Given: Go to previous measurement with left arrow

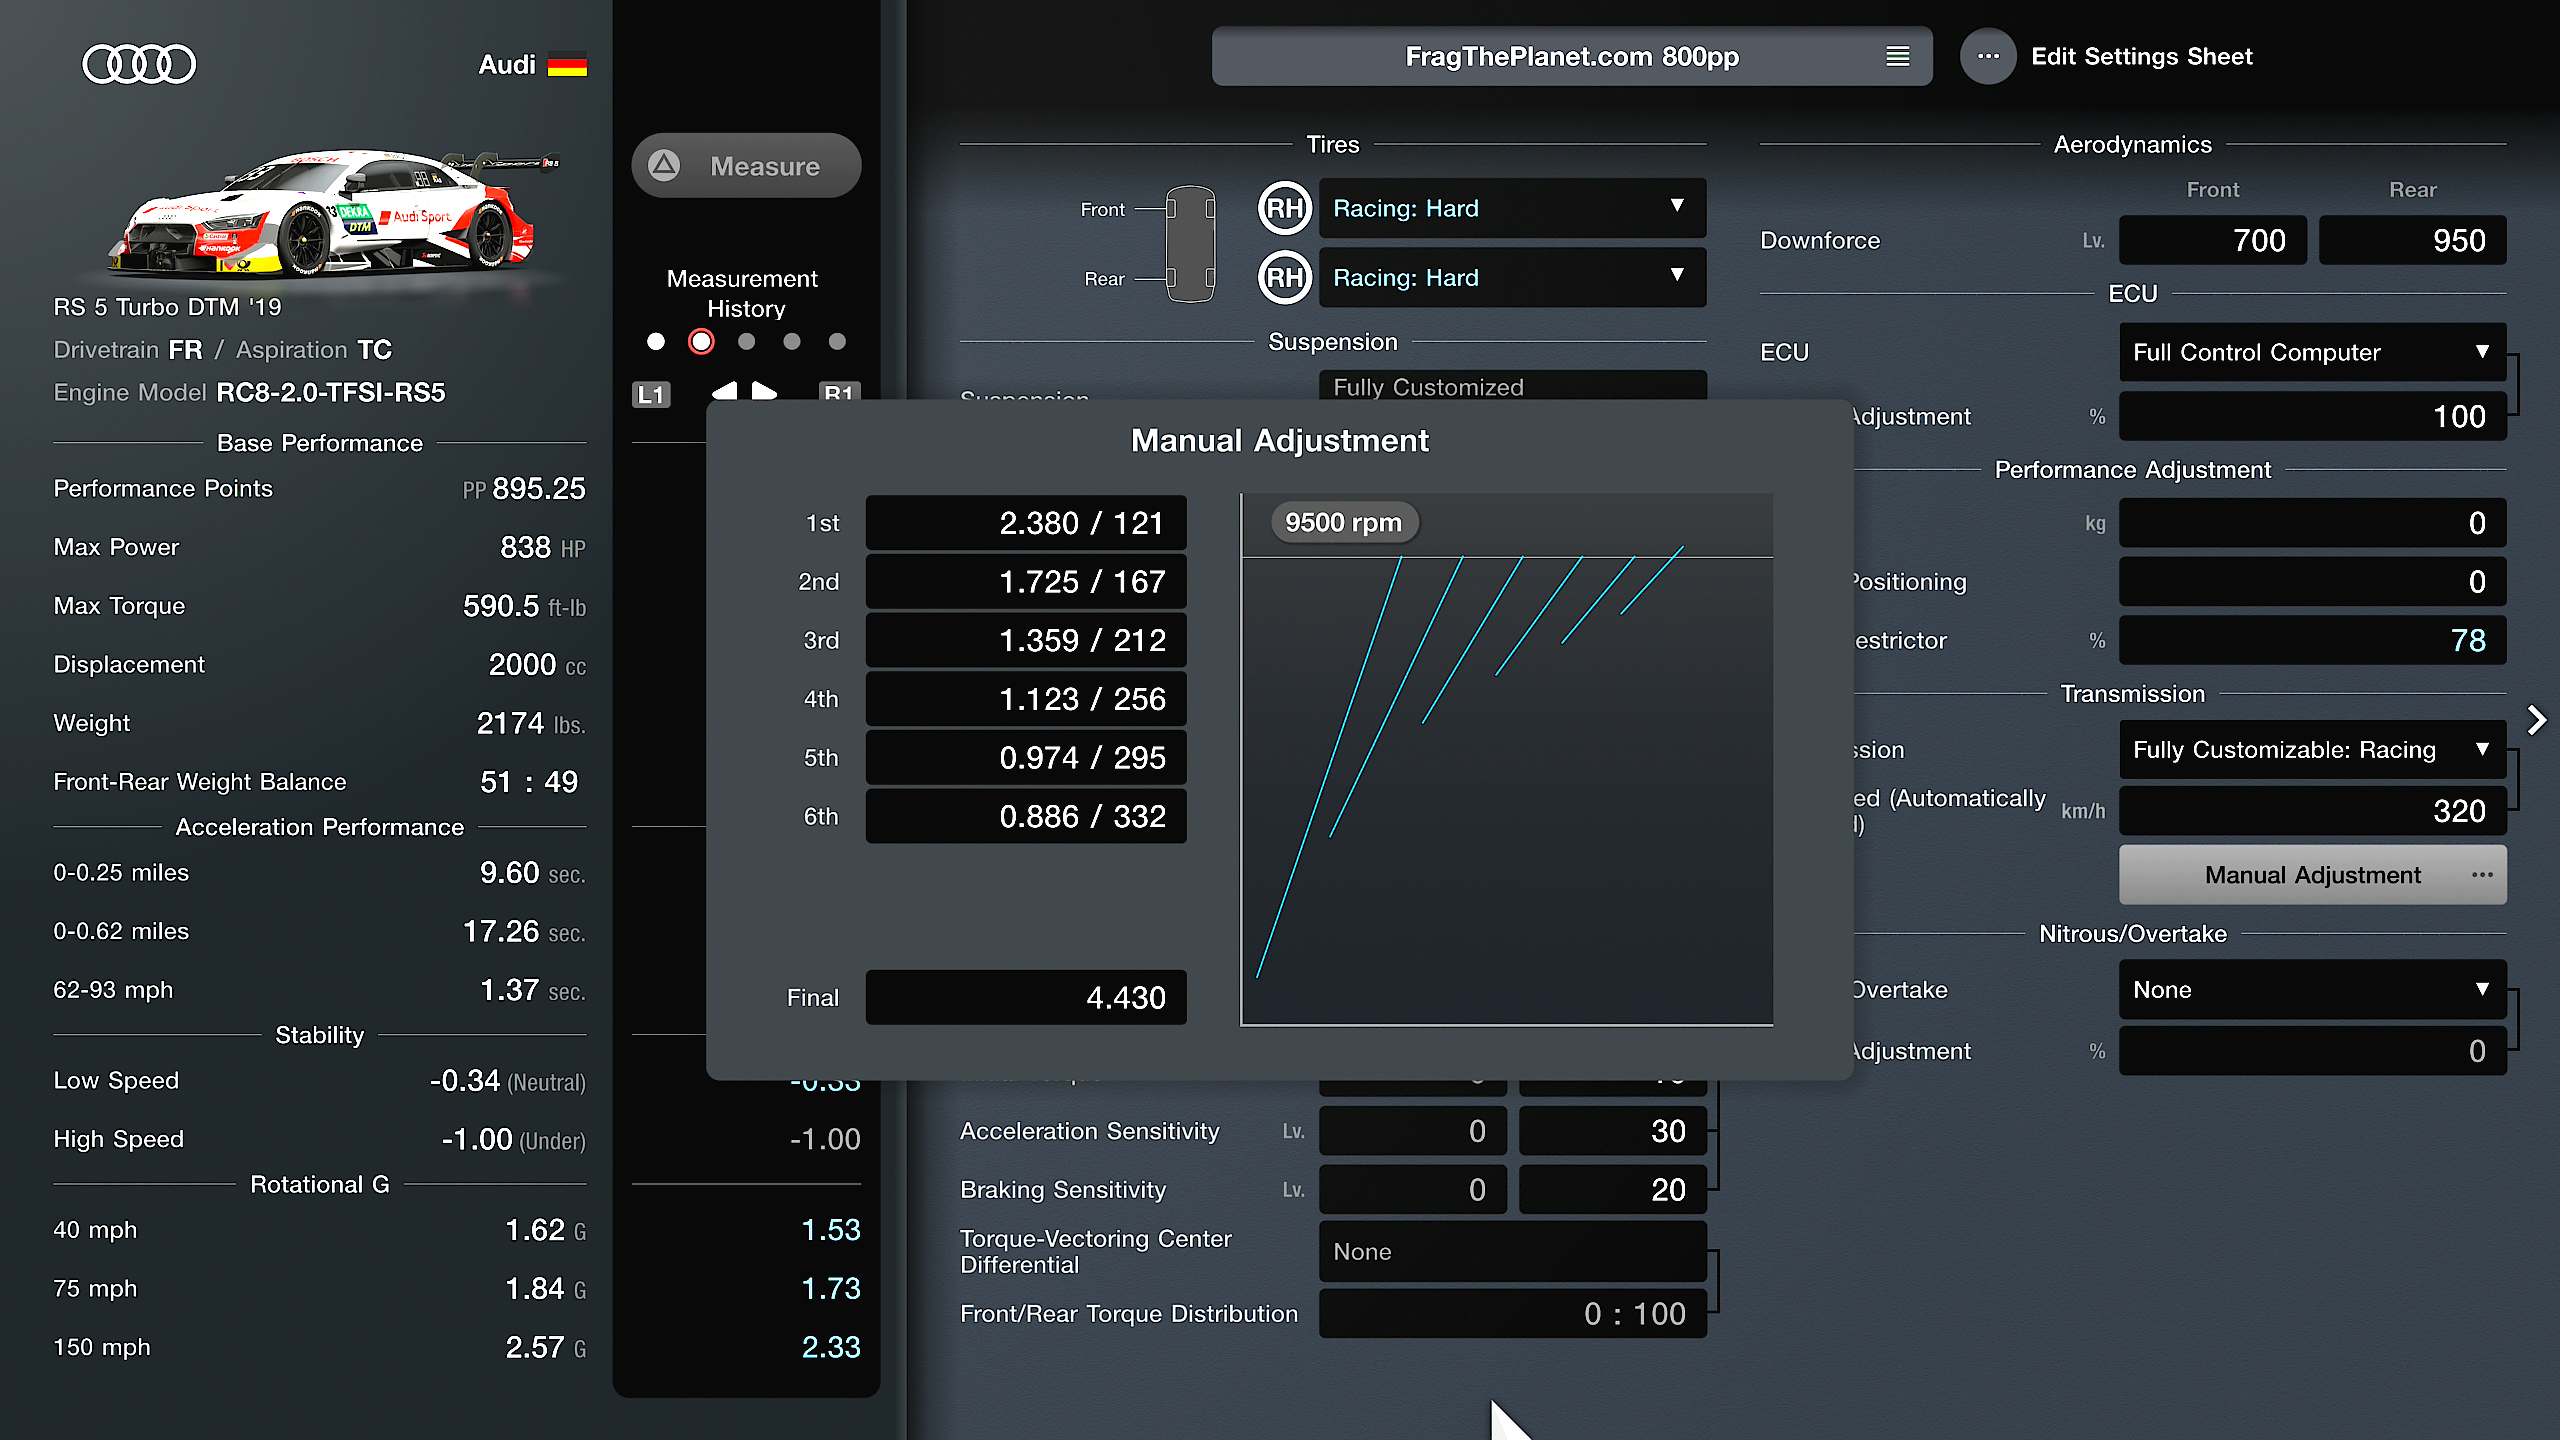Looking at the screenshot, I should 725,392.
